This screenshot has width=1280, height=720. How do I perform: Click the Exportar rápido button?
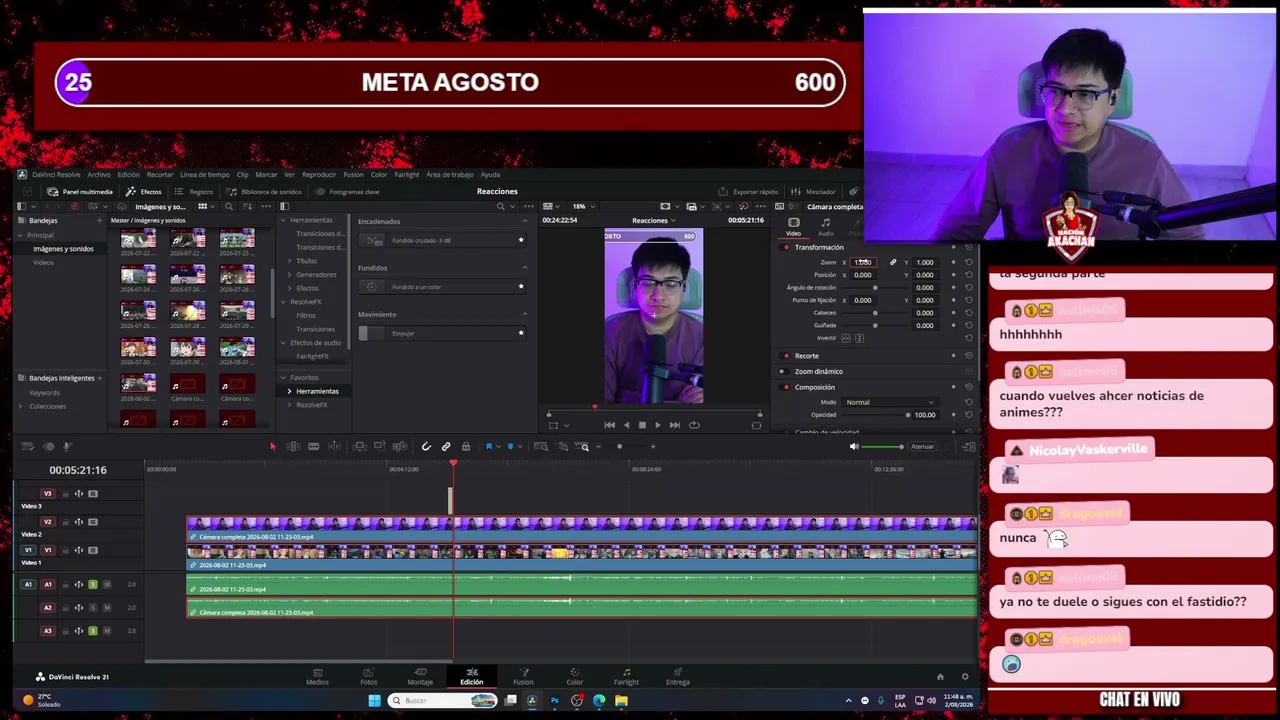pyautogui.click(x=748, y=191)
